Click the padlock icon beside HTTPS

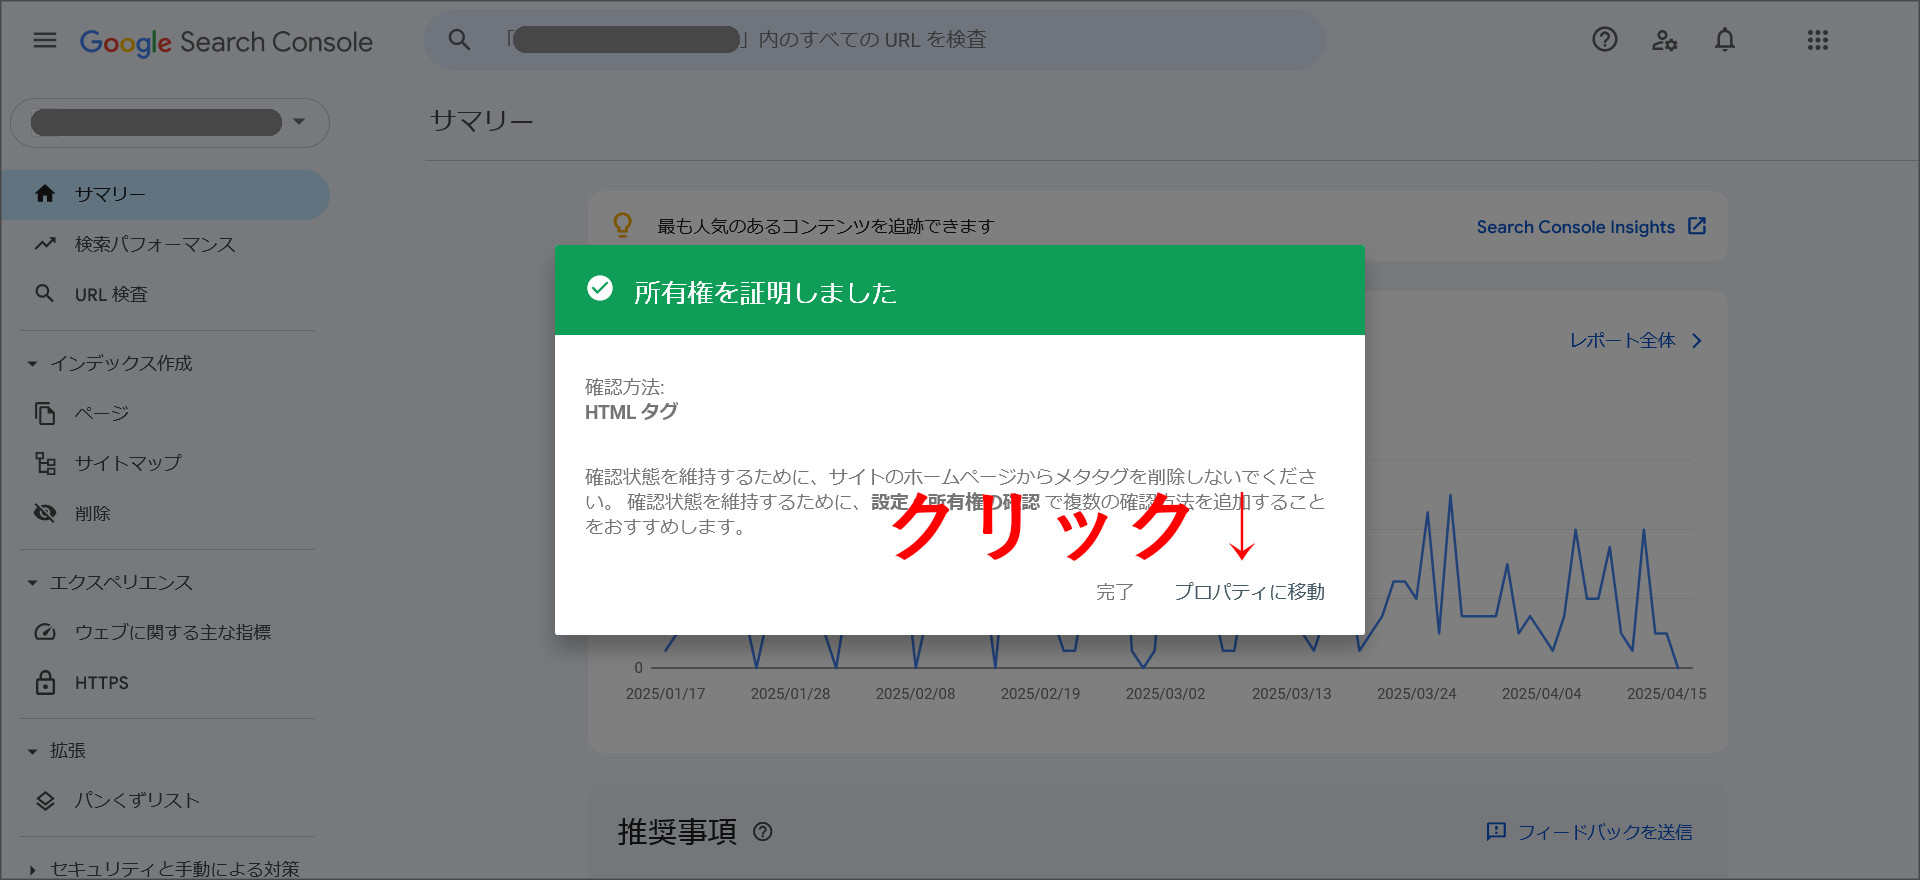[x=45, y=683]
